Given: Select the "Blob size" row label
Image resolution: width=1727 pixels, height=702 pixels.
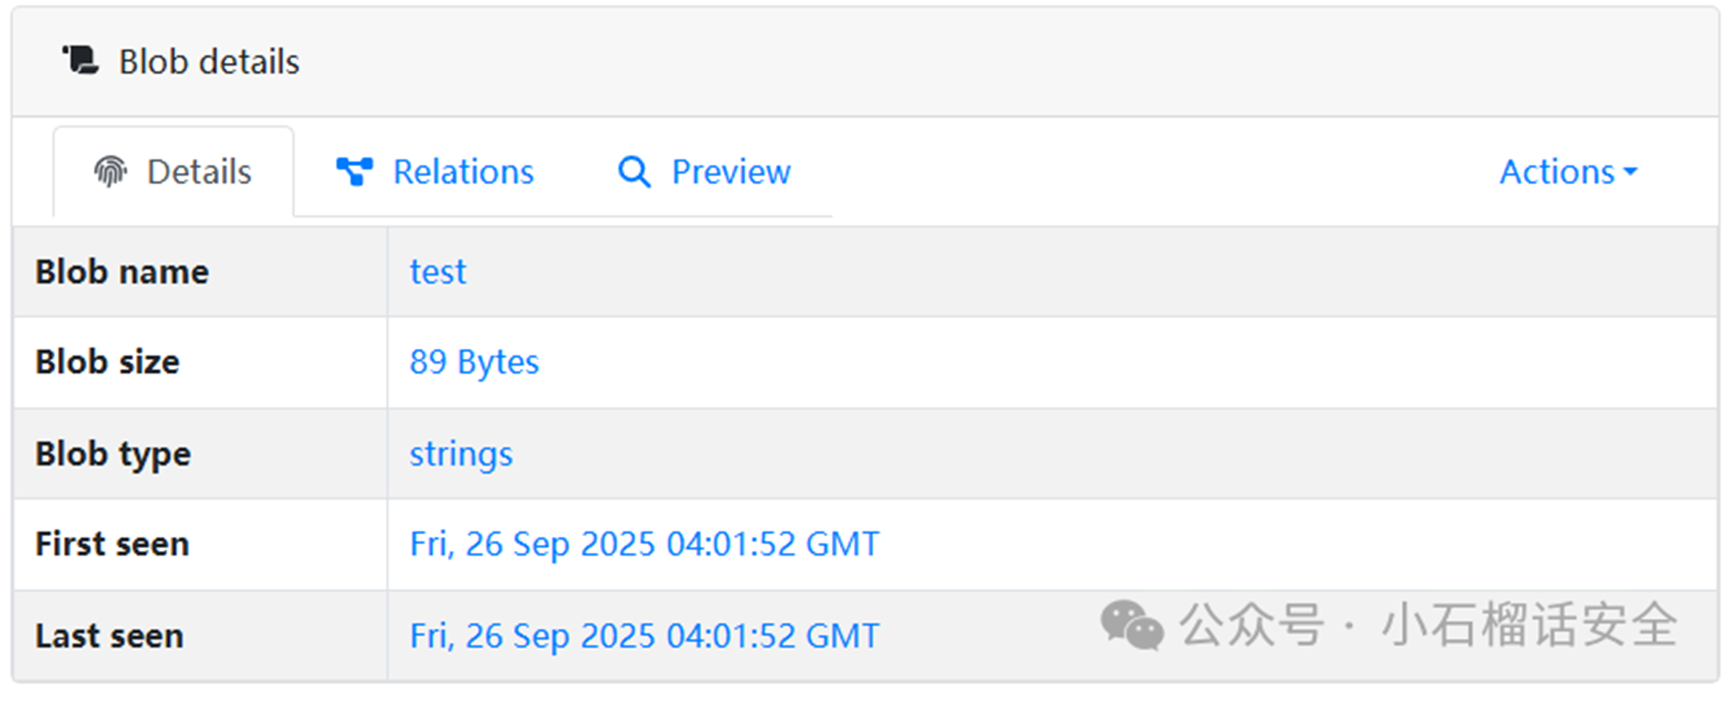Looking at the screenshot, I should [x=107, y=362].
